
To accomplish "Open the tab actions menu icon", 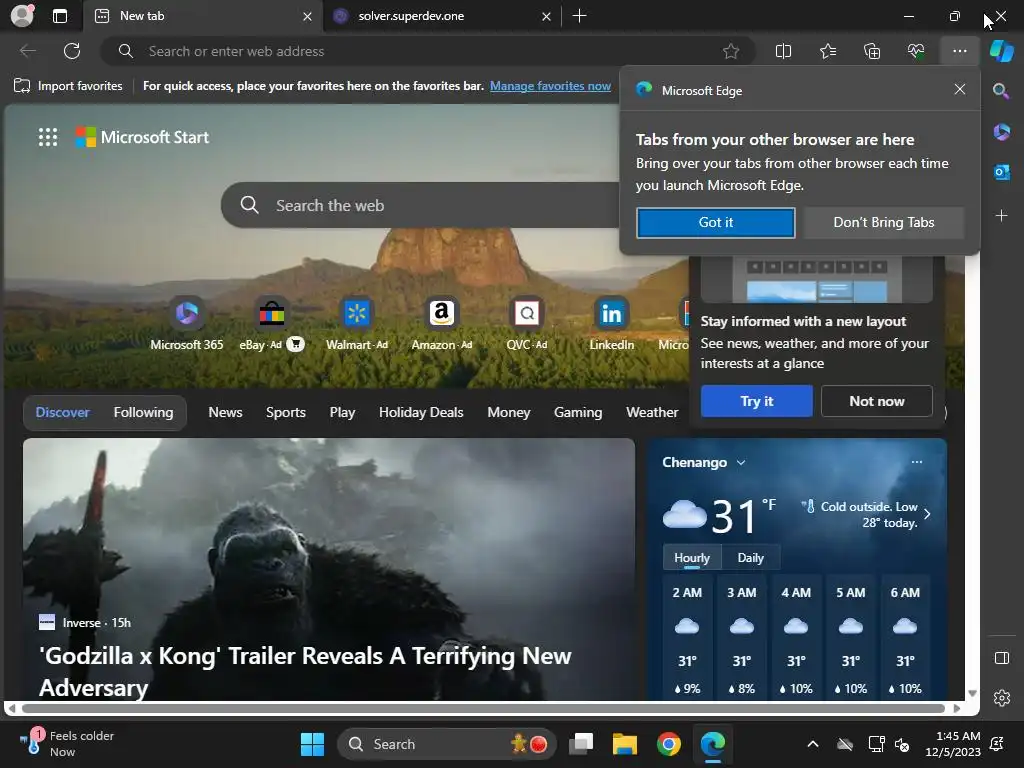I will click(x=60, y=16).
